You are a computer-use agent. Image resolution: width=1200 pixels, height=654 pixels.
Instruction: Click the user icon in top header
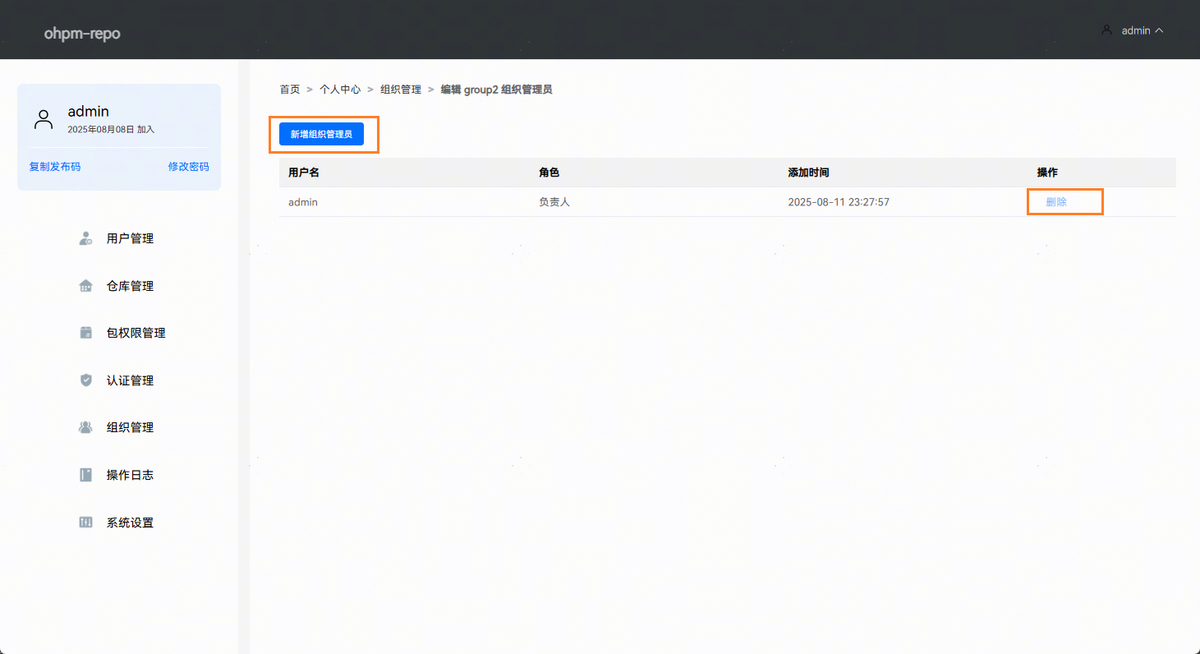tap(1106, 30)
